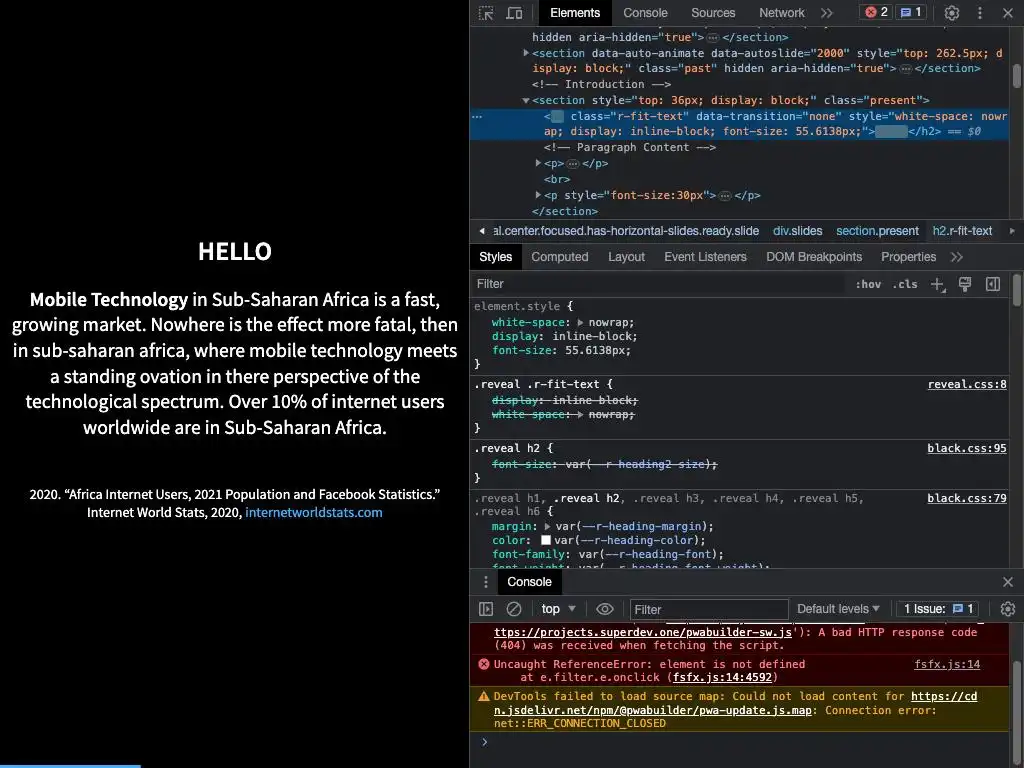Open the Properties pane tab

[x=908, y=257]
